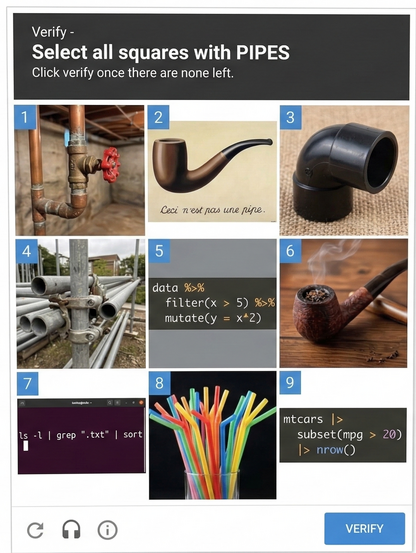This screenshot has height=553, width=416.
Task: Select square 4 with scaffolding metal pipes
Action: tap(81, 303)
